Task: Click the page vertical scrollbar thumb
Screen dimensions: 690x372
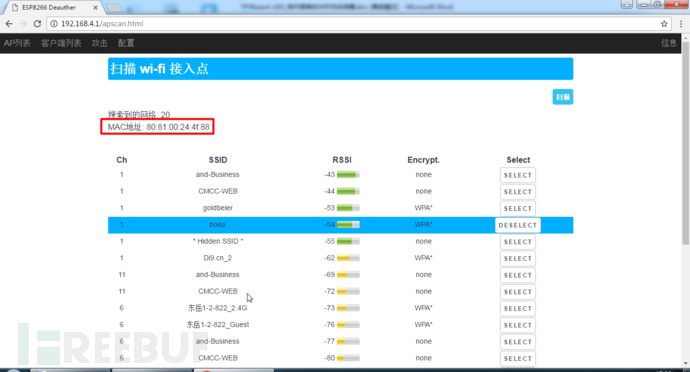Action: pyautogui.click(x=686, y=143)
